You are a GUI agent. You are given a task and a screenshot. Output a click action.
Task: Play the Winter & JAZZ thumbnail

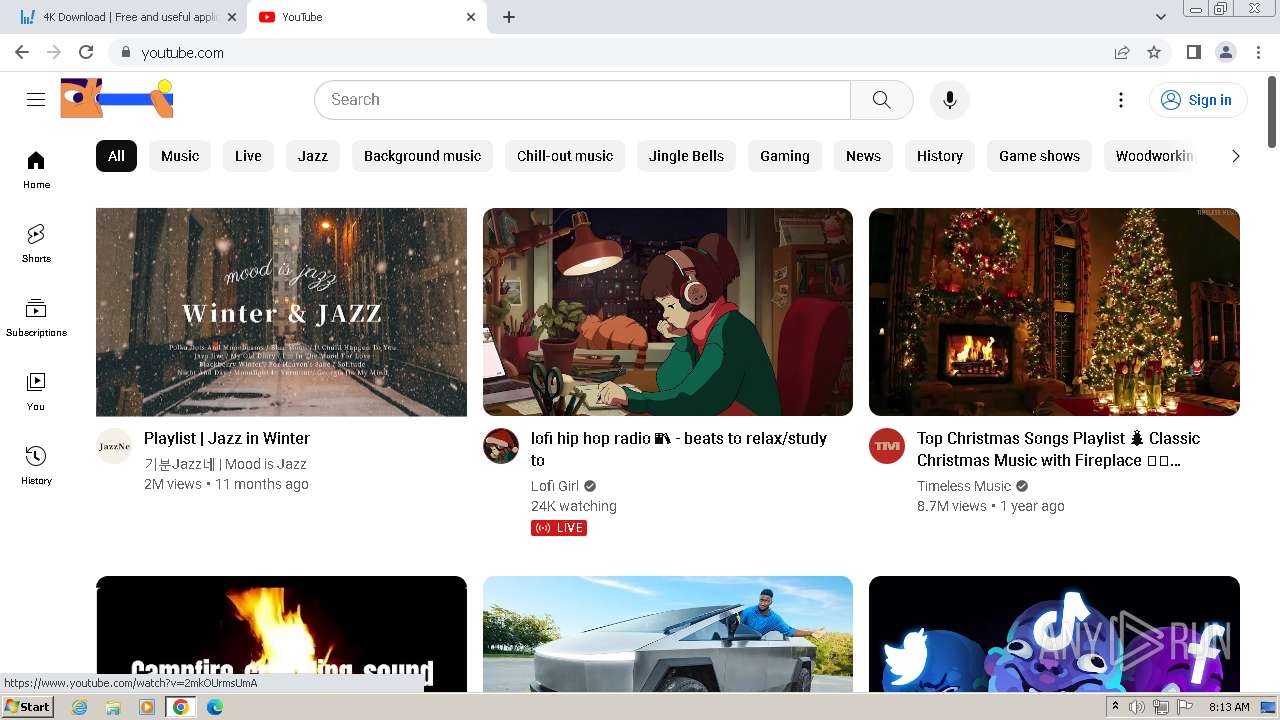(x=281, y=312)
